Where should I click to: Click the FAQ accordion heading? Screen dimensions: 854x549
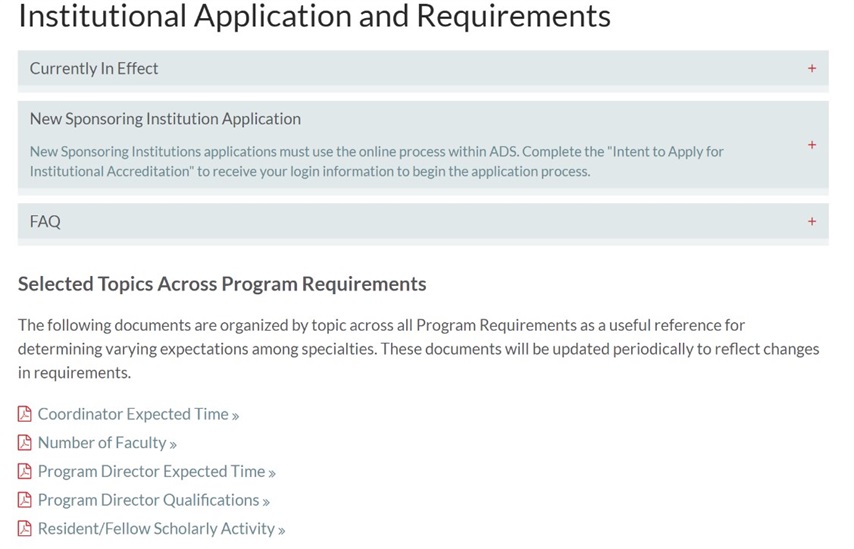click(45, 222)
